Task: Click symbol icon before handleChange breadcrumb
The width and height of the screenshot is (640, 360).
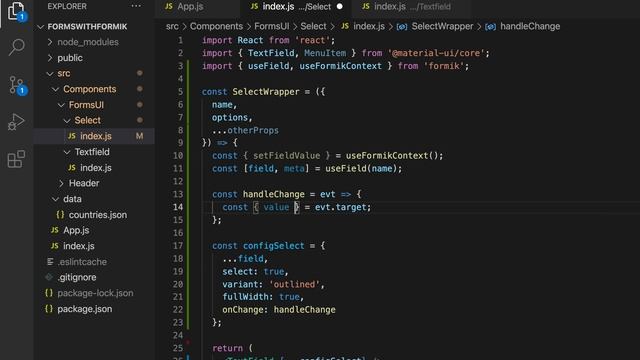Action: 491,27
